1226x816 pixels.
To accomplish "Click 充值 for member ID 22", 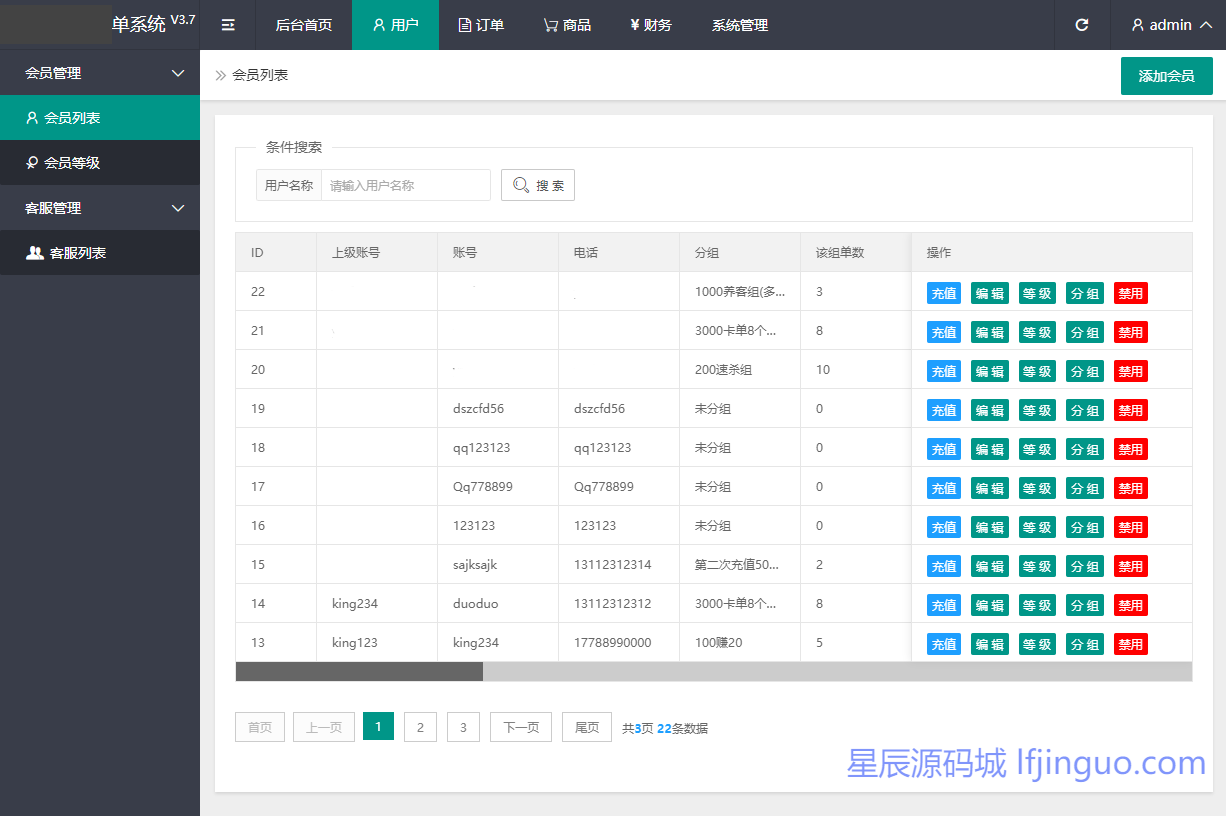I will coord(943,293).
